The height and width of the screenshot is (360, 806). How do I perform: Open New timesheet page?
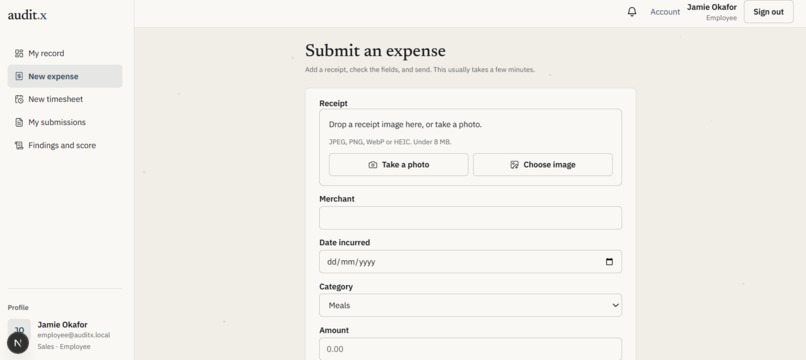pos(65,99)
